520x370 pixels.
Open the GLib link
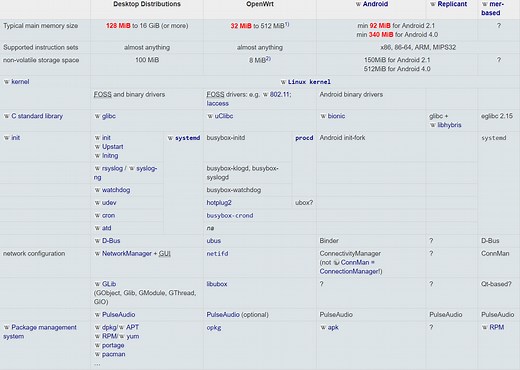tap(109, 284)
